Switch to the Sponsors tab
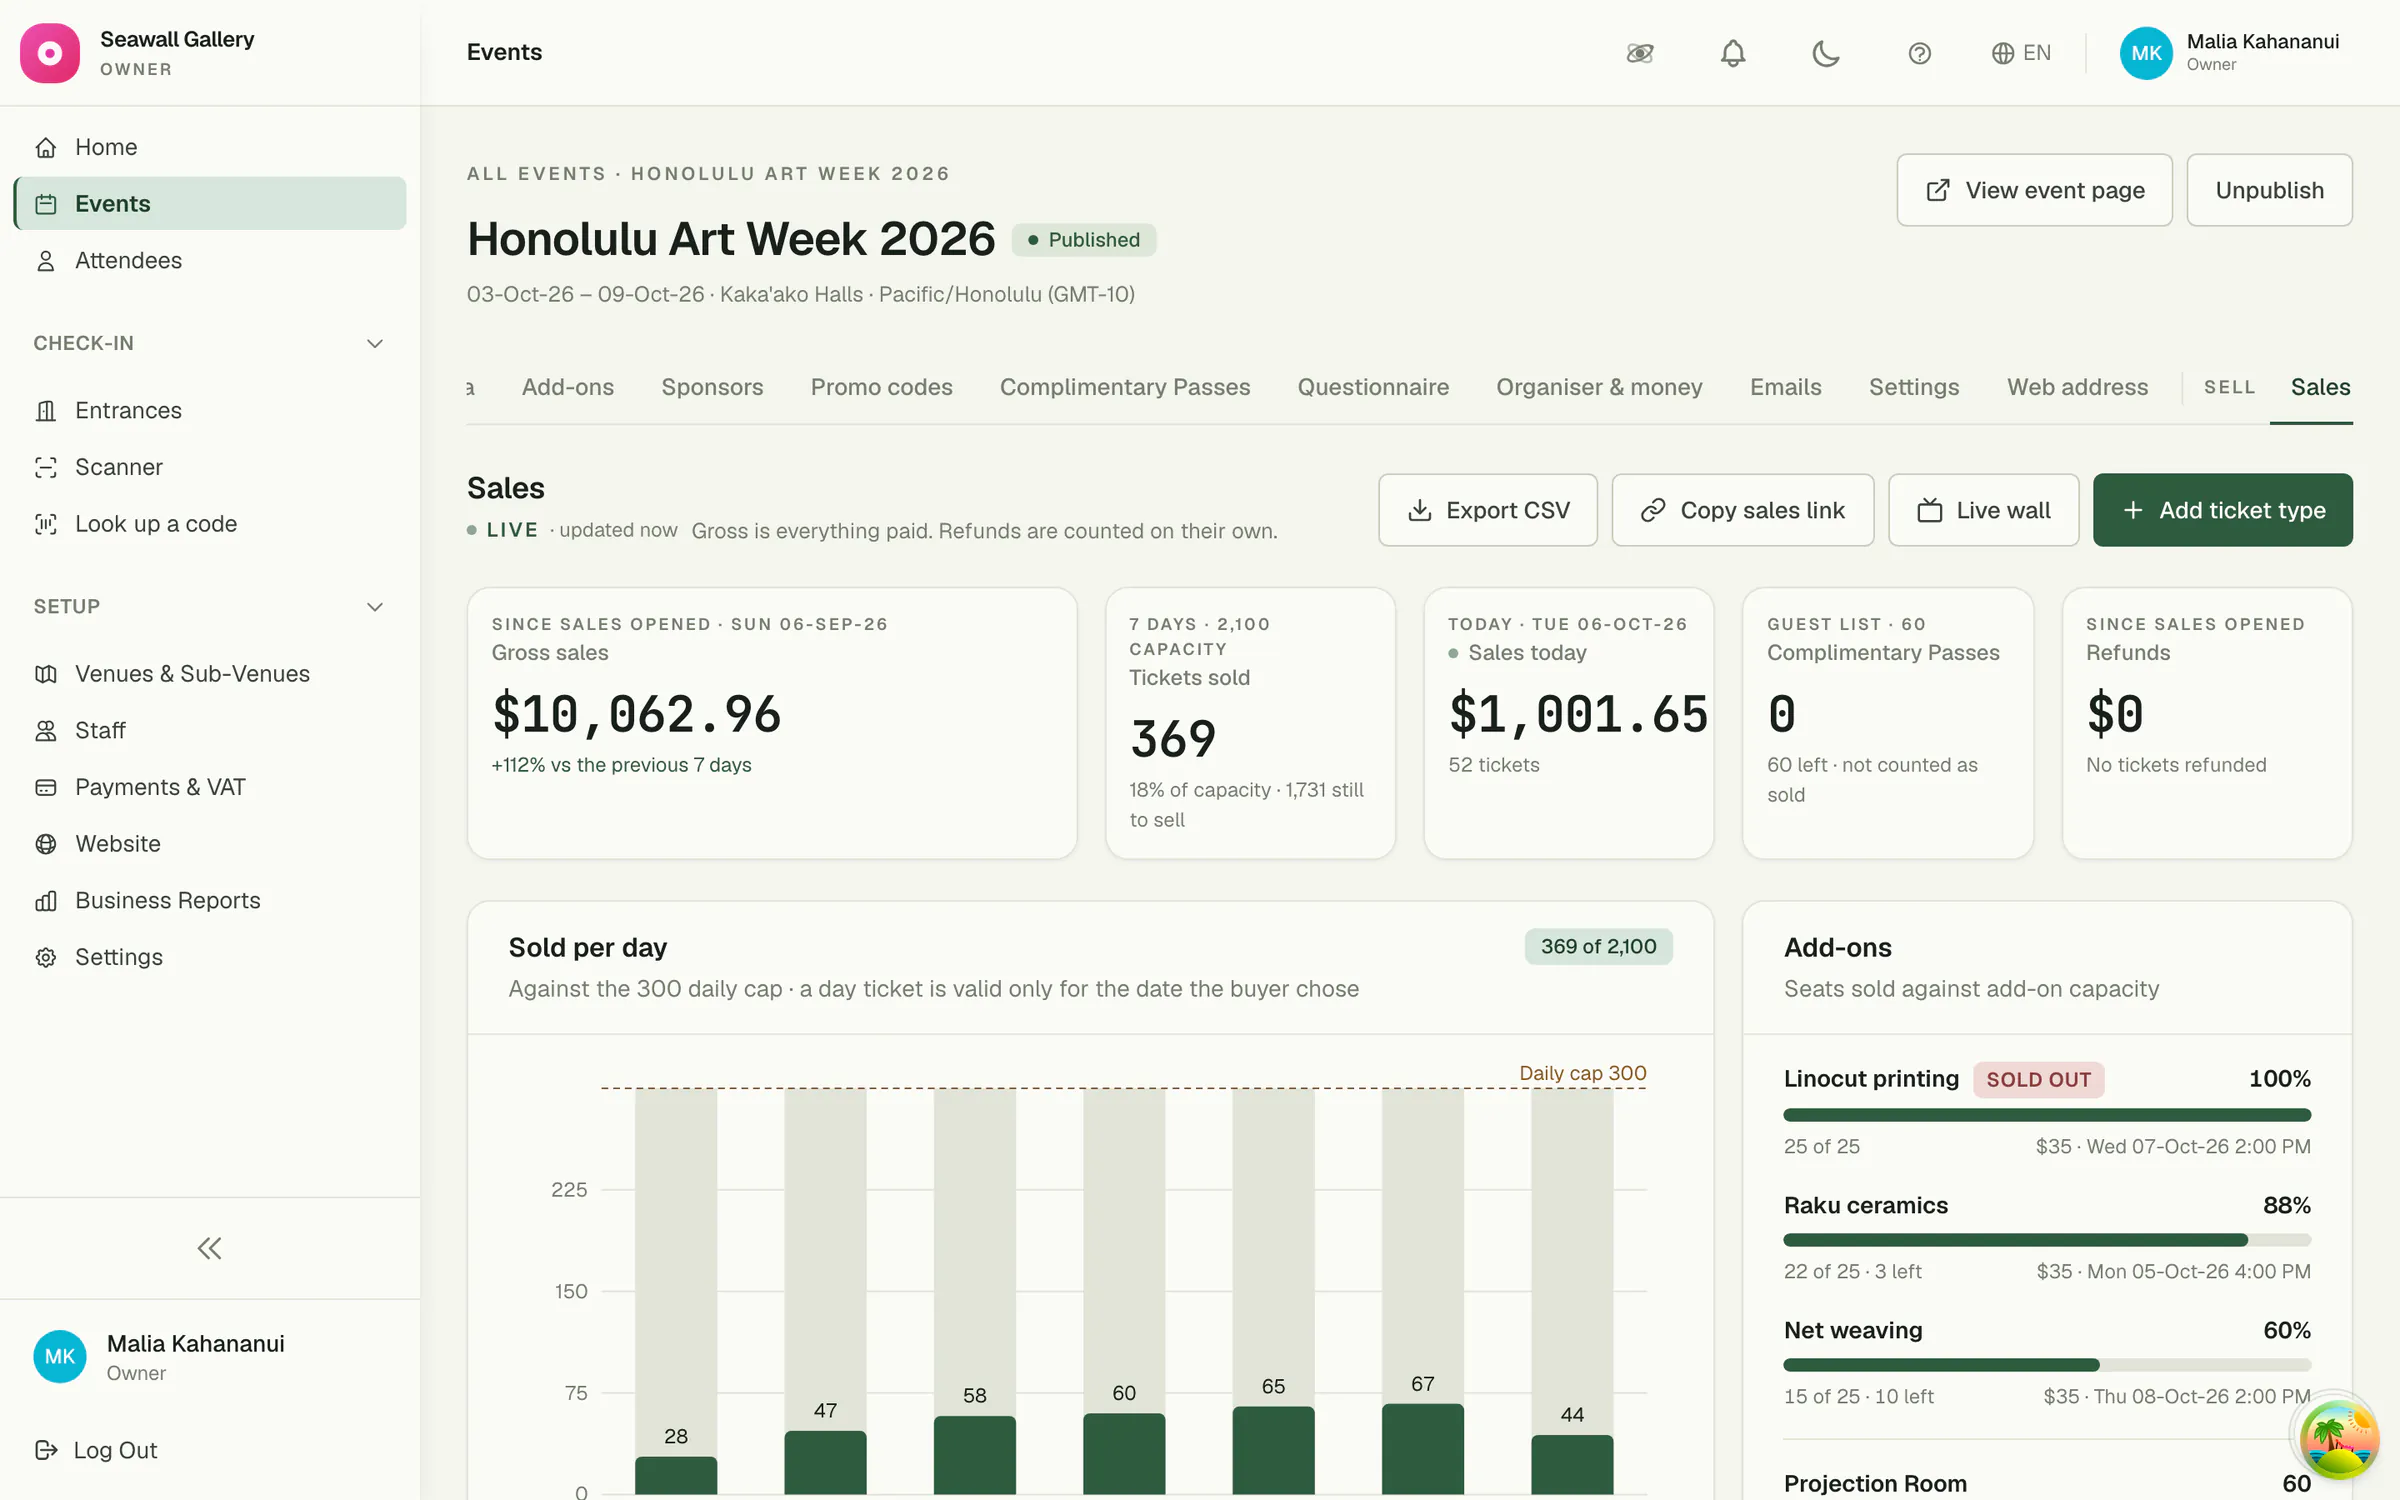This screenshot has width=2400, height=1500. click(x=712, y=387)
